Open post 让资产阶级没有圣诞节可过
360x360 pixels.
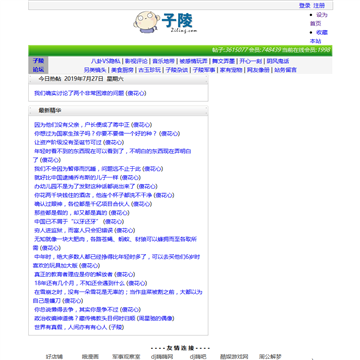(x=68, y=142)
